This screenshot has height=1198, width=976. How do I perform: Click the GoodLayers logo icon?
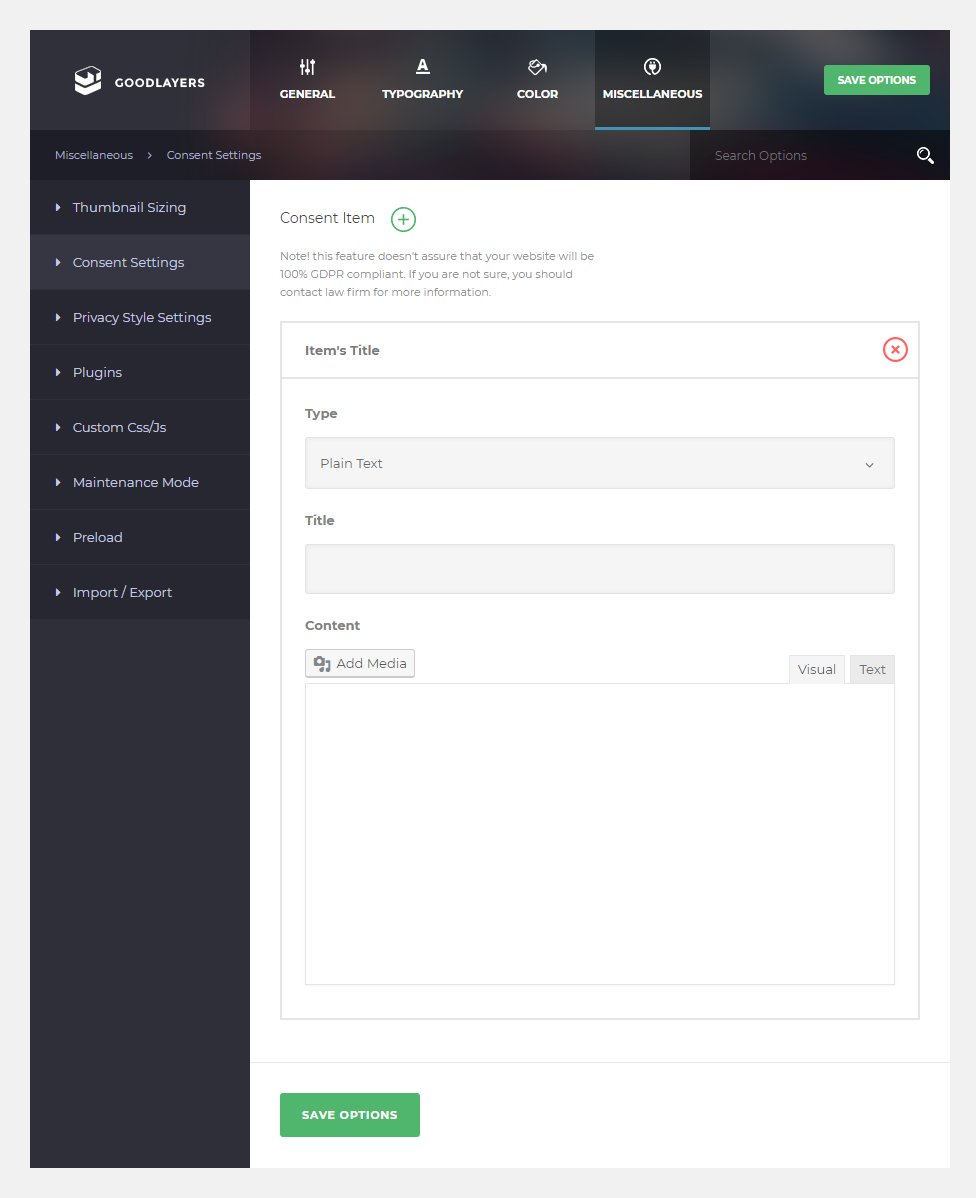88,80
